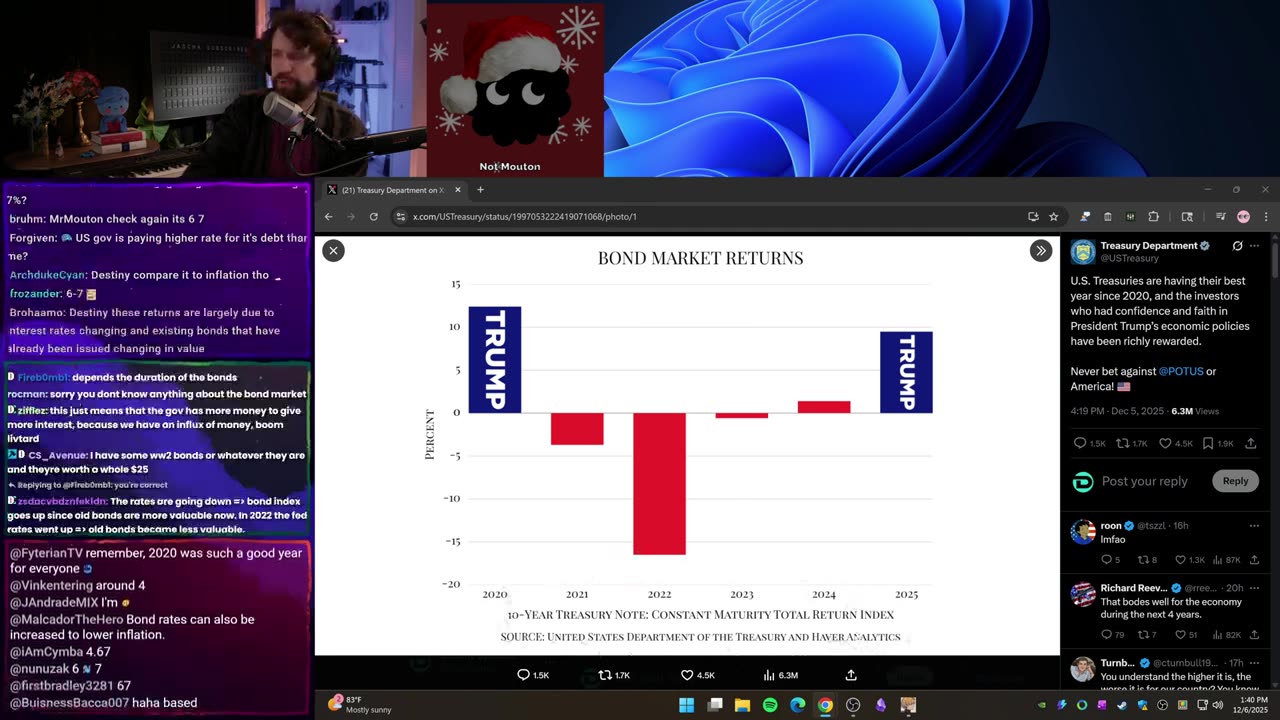Image resolution: width=1280 pixels, height=720 pixels.
Task: Open the trash-bin extension icon in toolbar
Action: tap(1107, 216)
